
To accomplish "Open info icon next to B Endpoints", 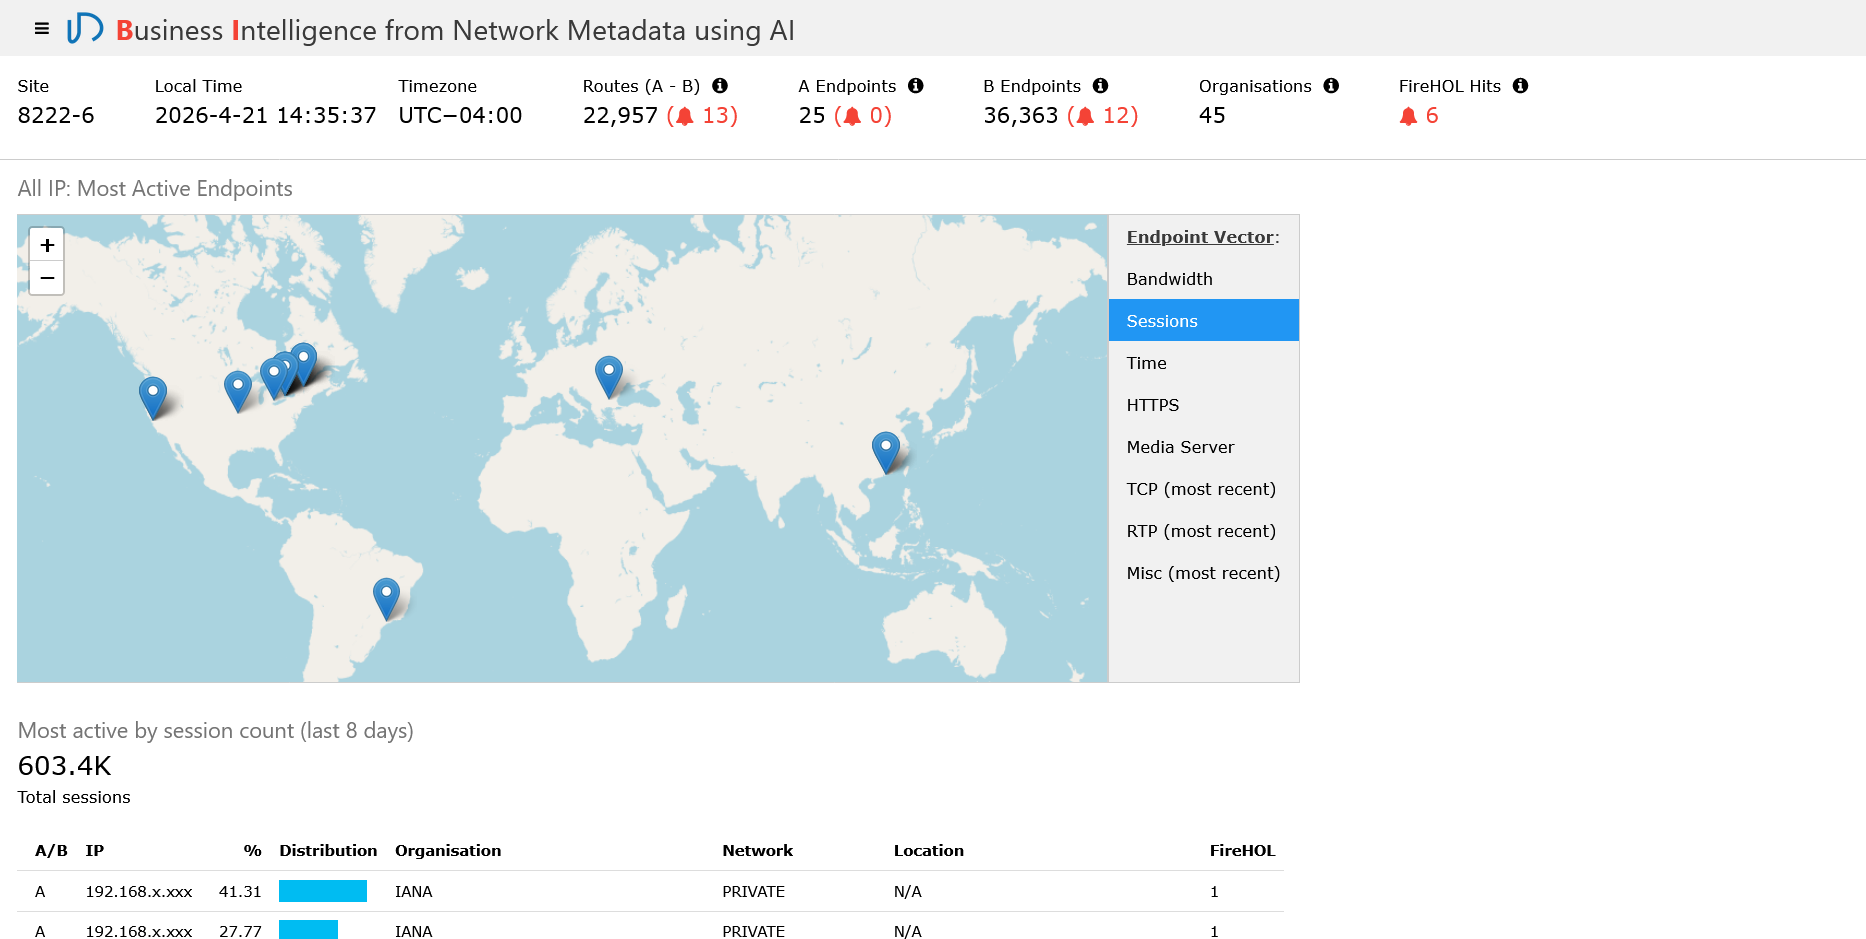I will (x=1100, y=86).
